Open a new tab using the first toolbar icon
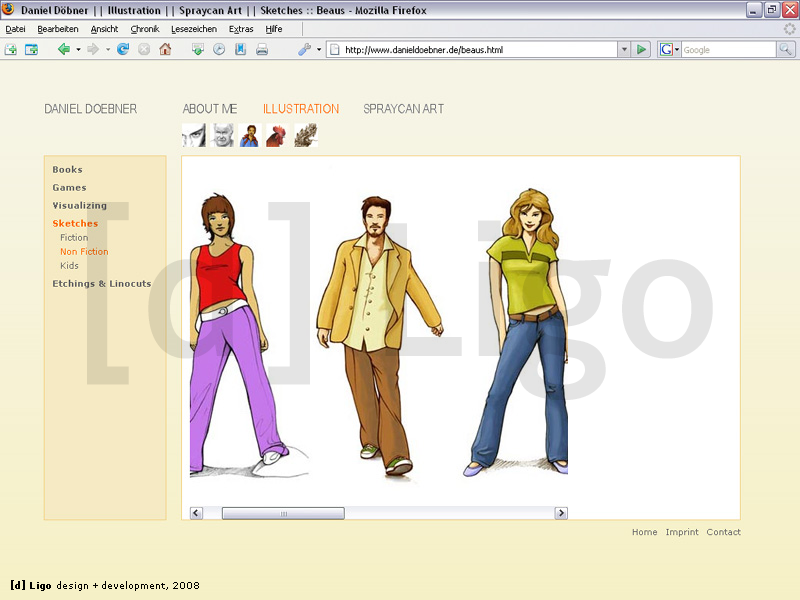The width and height of the screenshot is (800, 600). 11,49
